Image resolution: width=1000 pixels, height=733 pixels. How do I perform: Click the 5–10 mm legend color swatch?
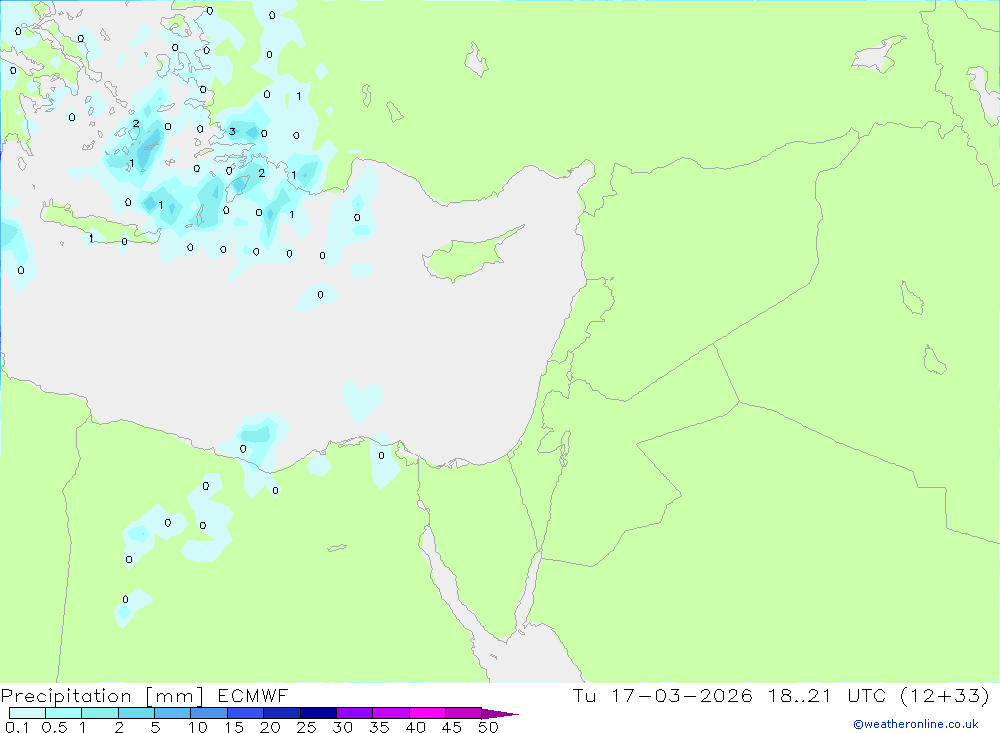tap(173, 713)
